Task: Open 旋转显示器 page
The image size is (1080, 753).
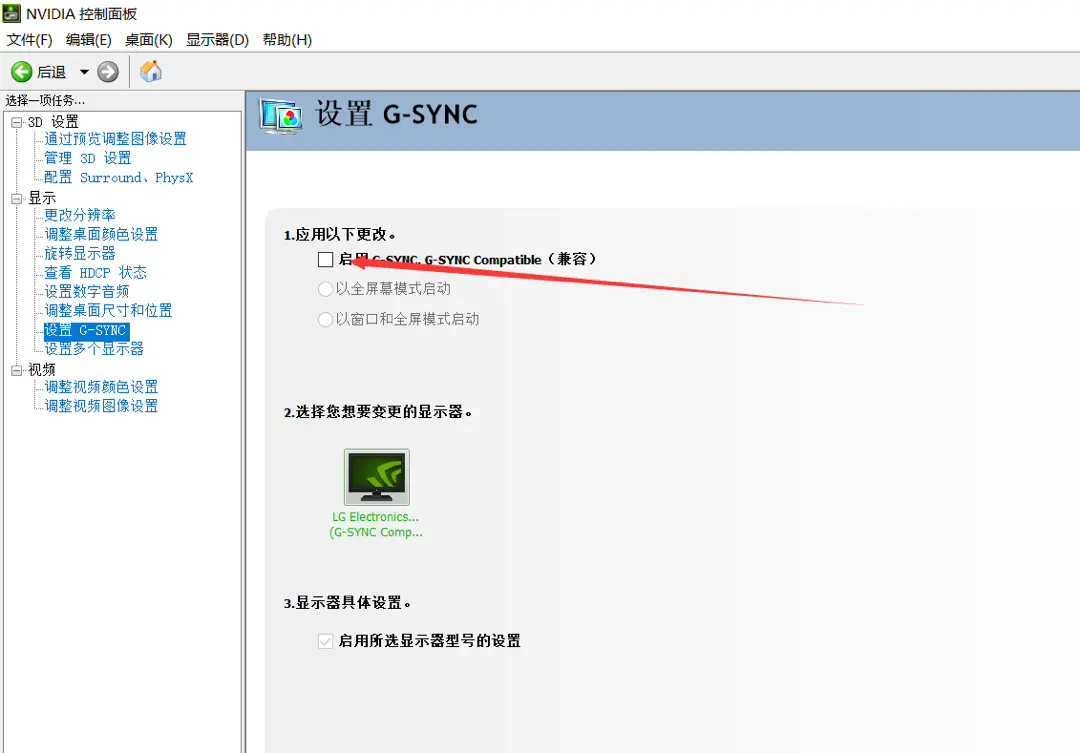Action: point(80,254)
